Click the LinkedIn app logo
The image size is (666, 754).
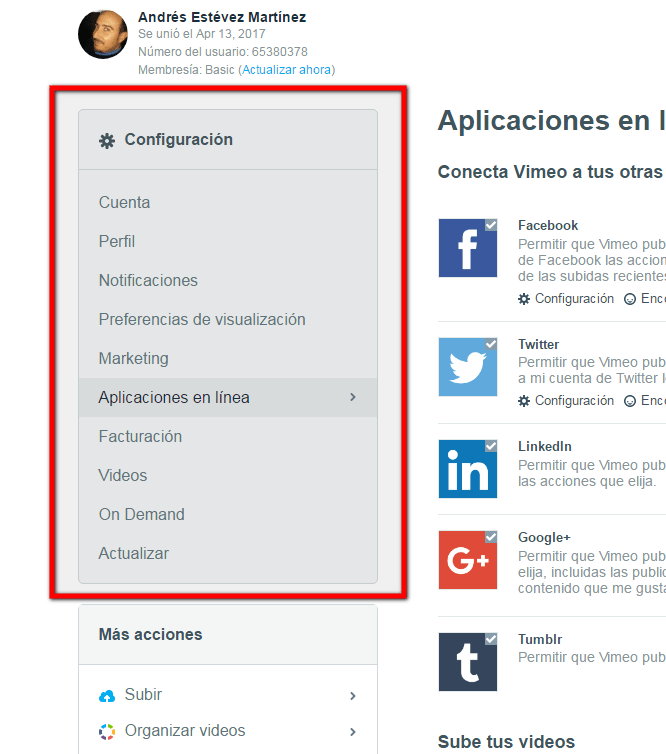[467, 469]
